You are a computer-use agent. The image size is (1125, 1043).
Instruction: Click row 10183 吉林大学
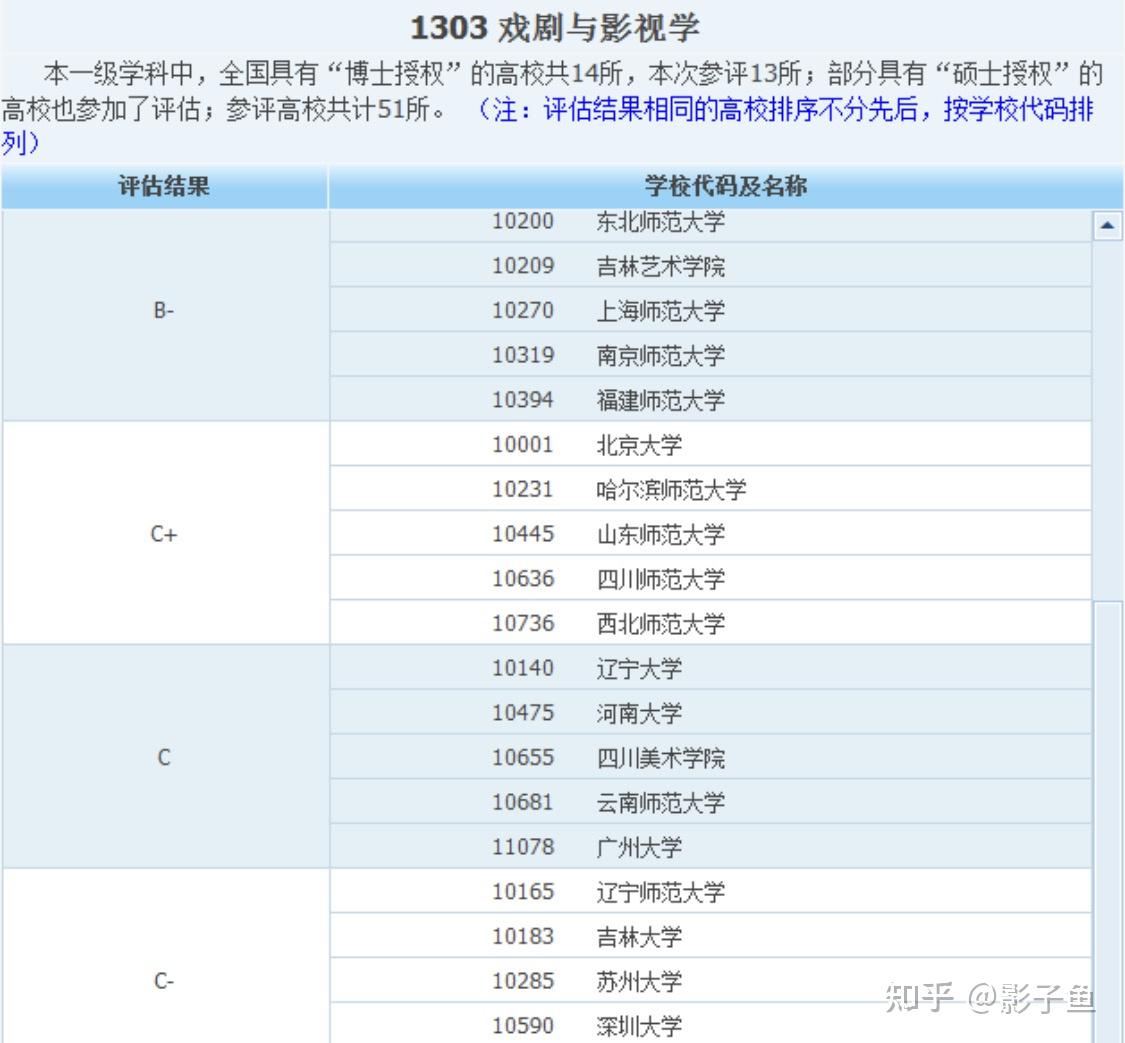pos(710,935)
